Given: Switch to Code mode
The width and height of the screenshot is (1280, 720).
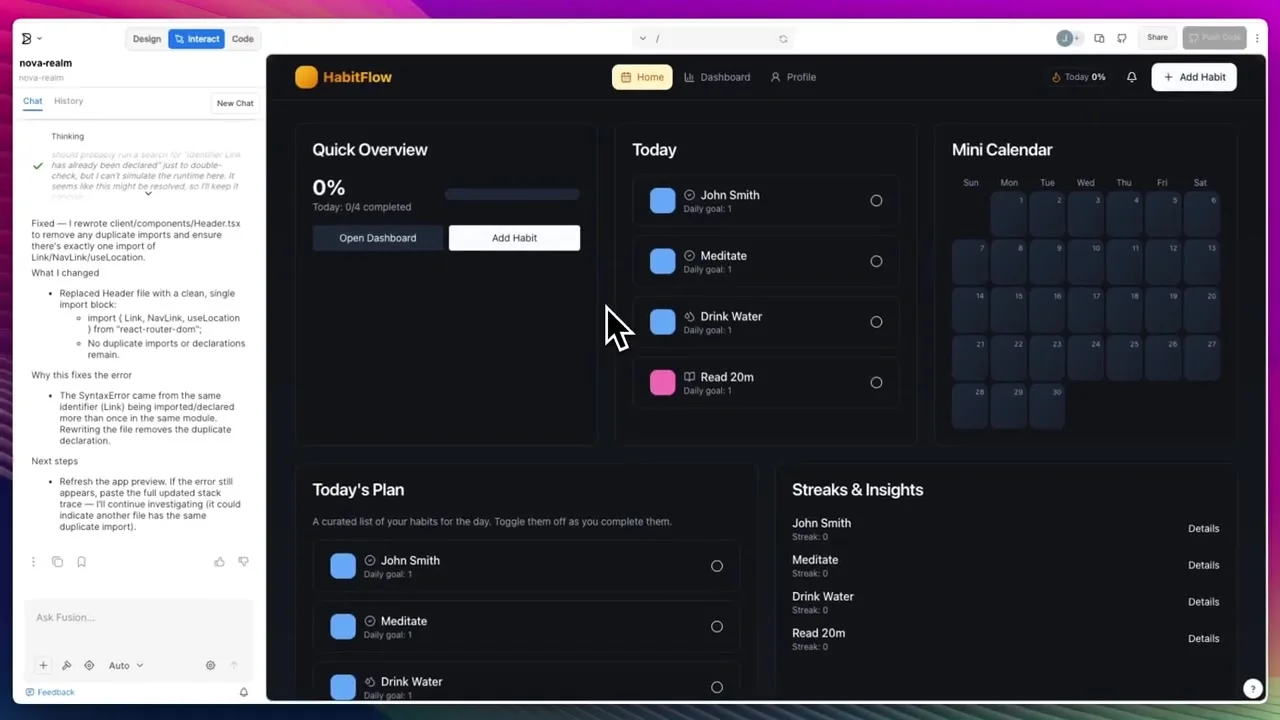Looking at the screenshot, I should coord(243,39).
